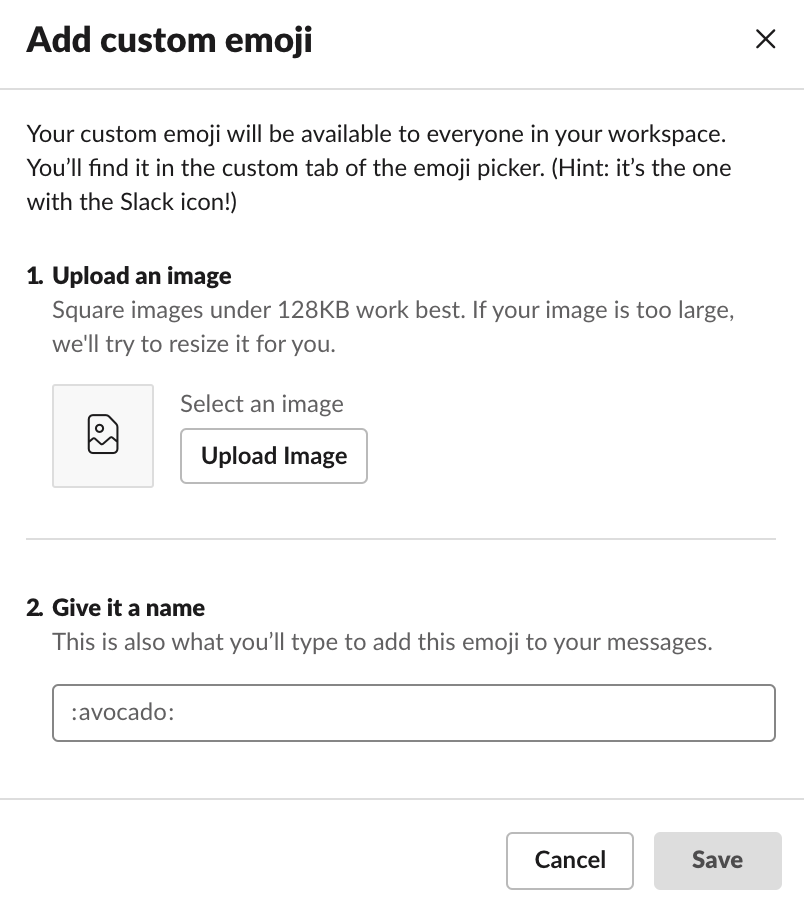Image resolution: width=804 pixels, height=914 pixels.
Task: Click the 128KB image size hint text
Action: (393, 326)
